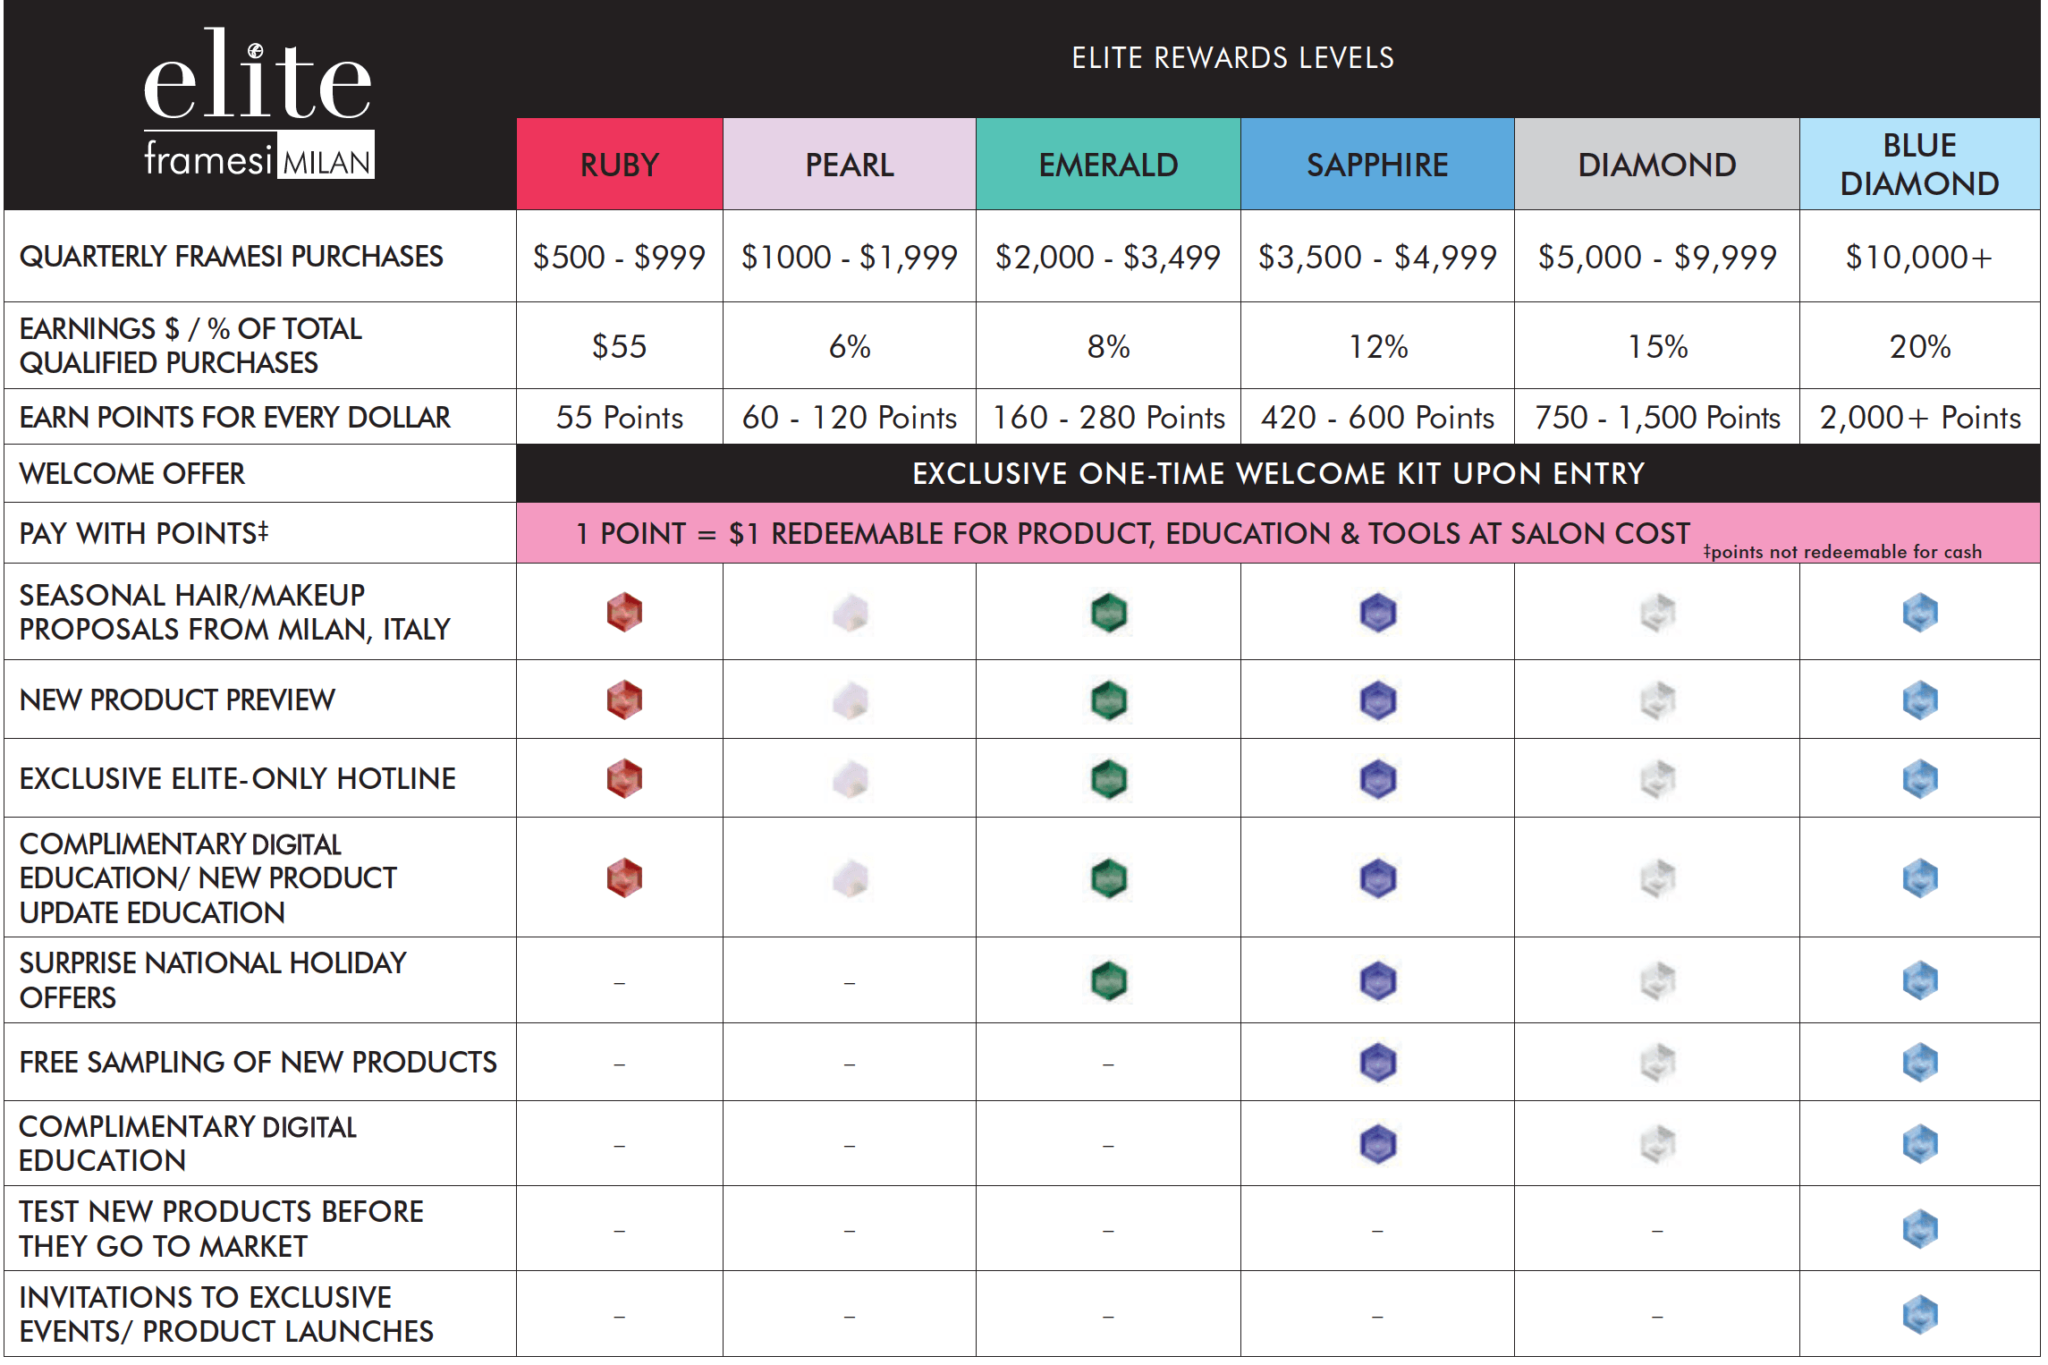Click the Exclusive One-Time Welcome Kit banner
This screenshot has width=2048, height=1365.
coord(1277,474)
